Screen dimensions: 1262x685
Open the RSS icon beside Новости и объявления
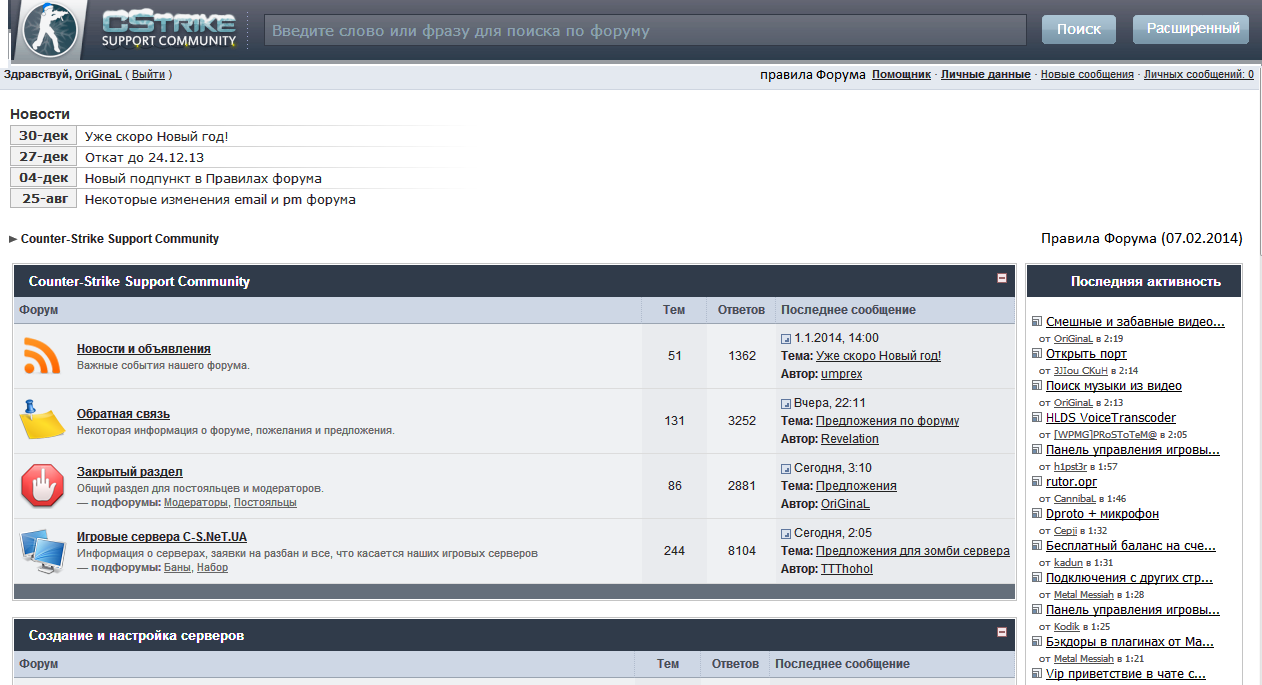[x=42, y=356]
